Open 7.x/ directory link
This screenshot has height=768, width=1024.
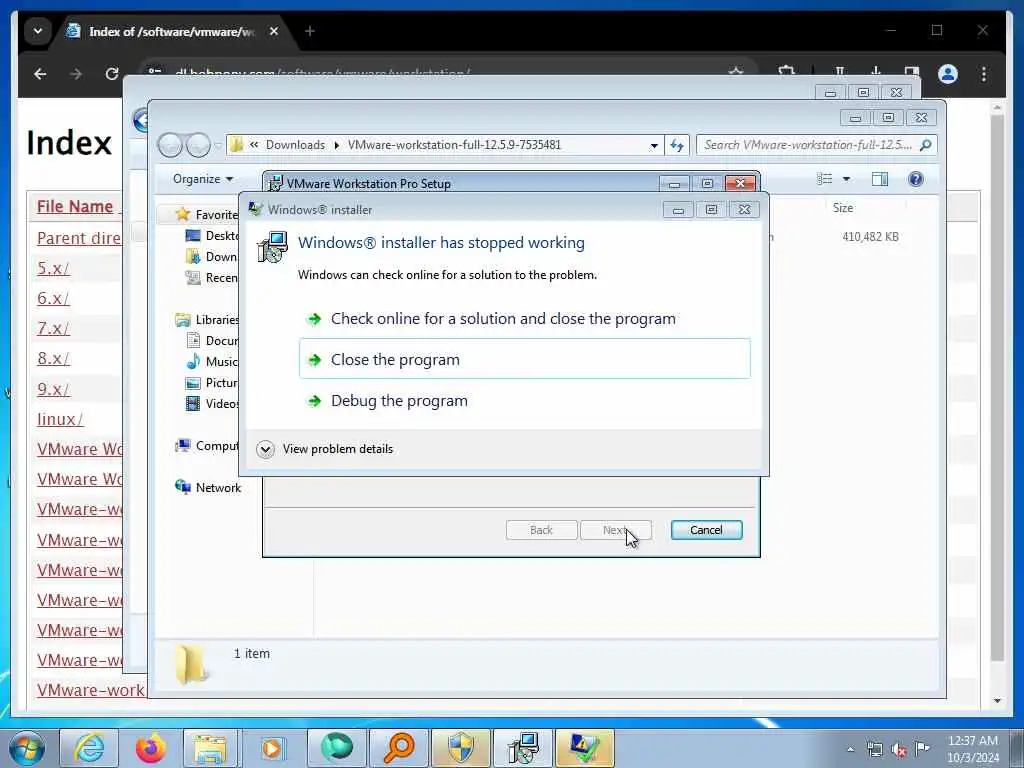tap(53, 328)
